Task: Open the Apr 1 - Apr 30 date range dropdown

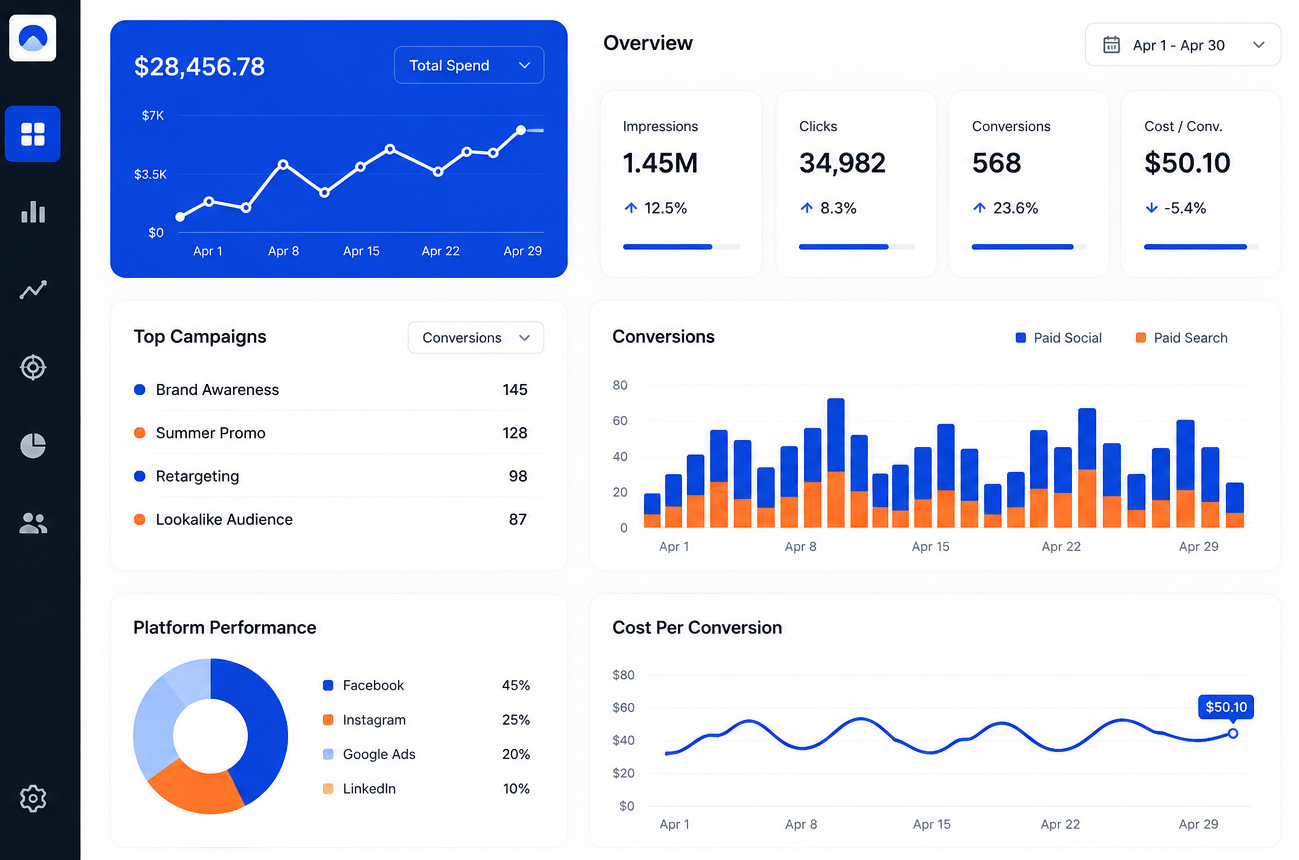Action: point(1183,45)
